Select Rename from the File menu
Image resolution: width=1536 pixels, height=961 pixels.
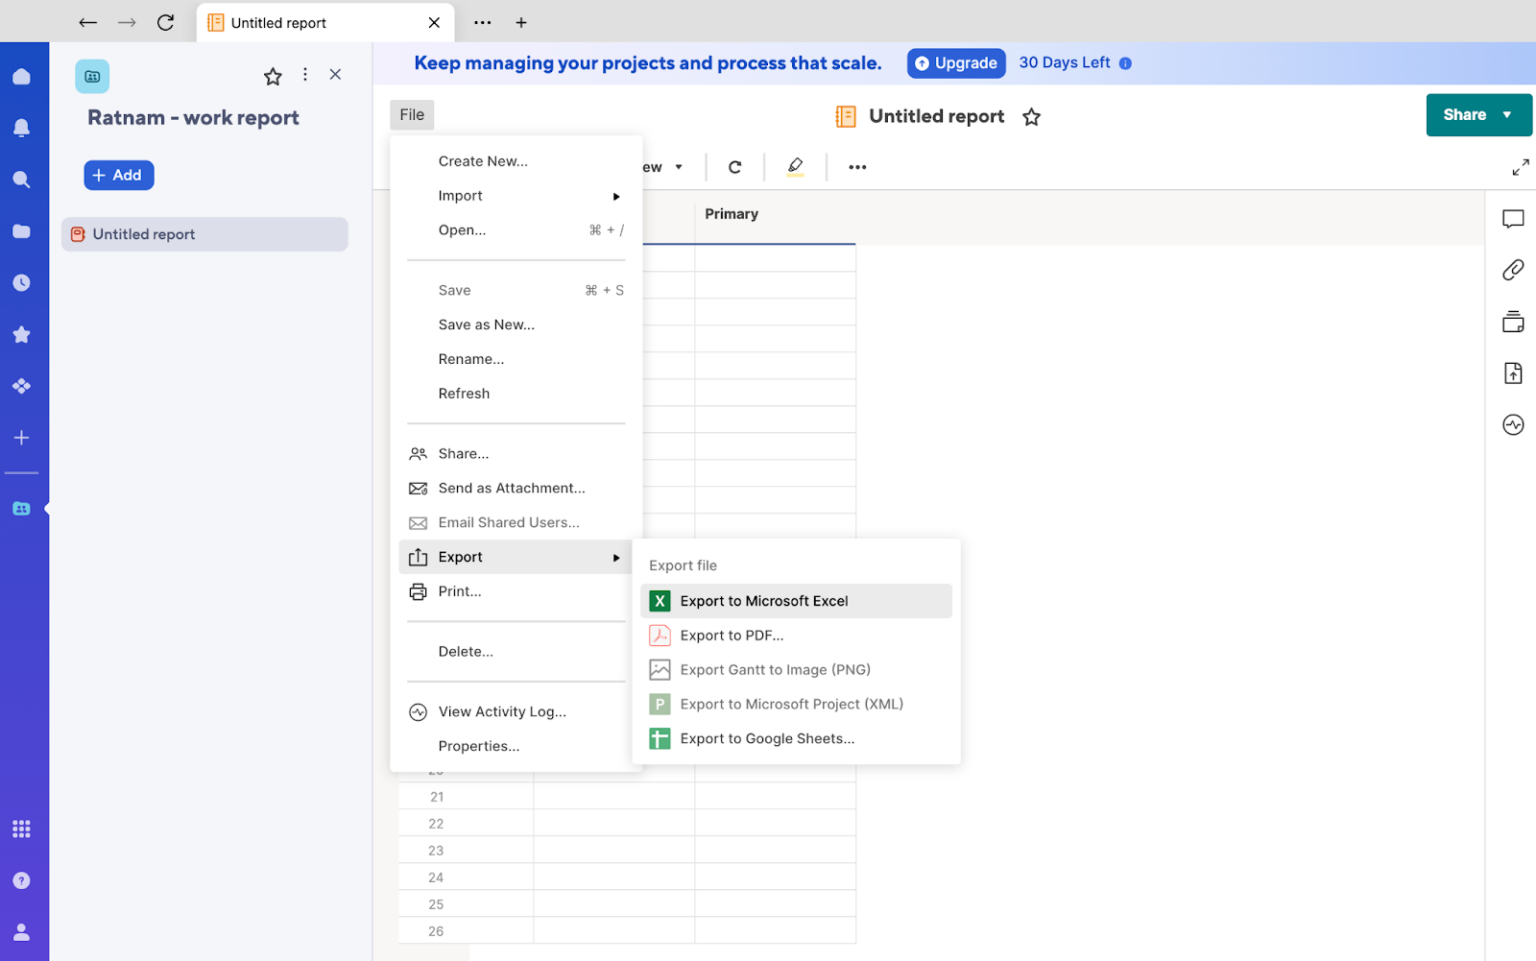pos(471,358)
